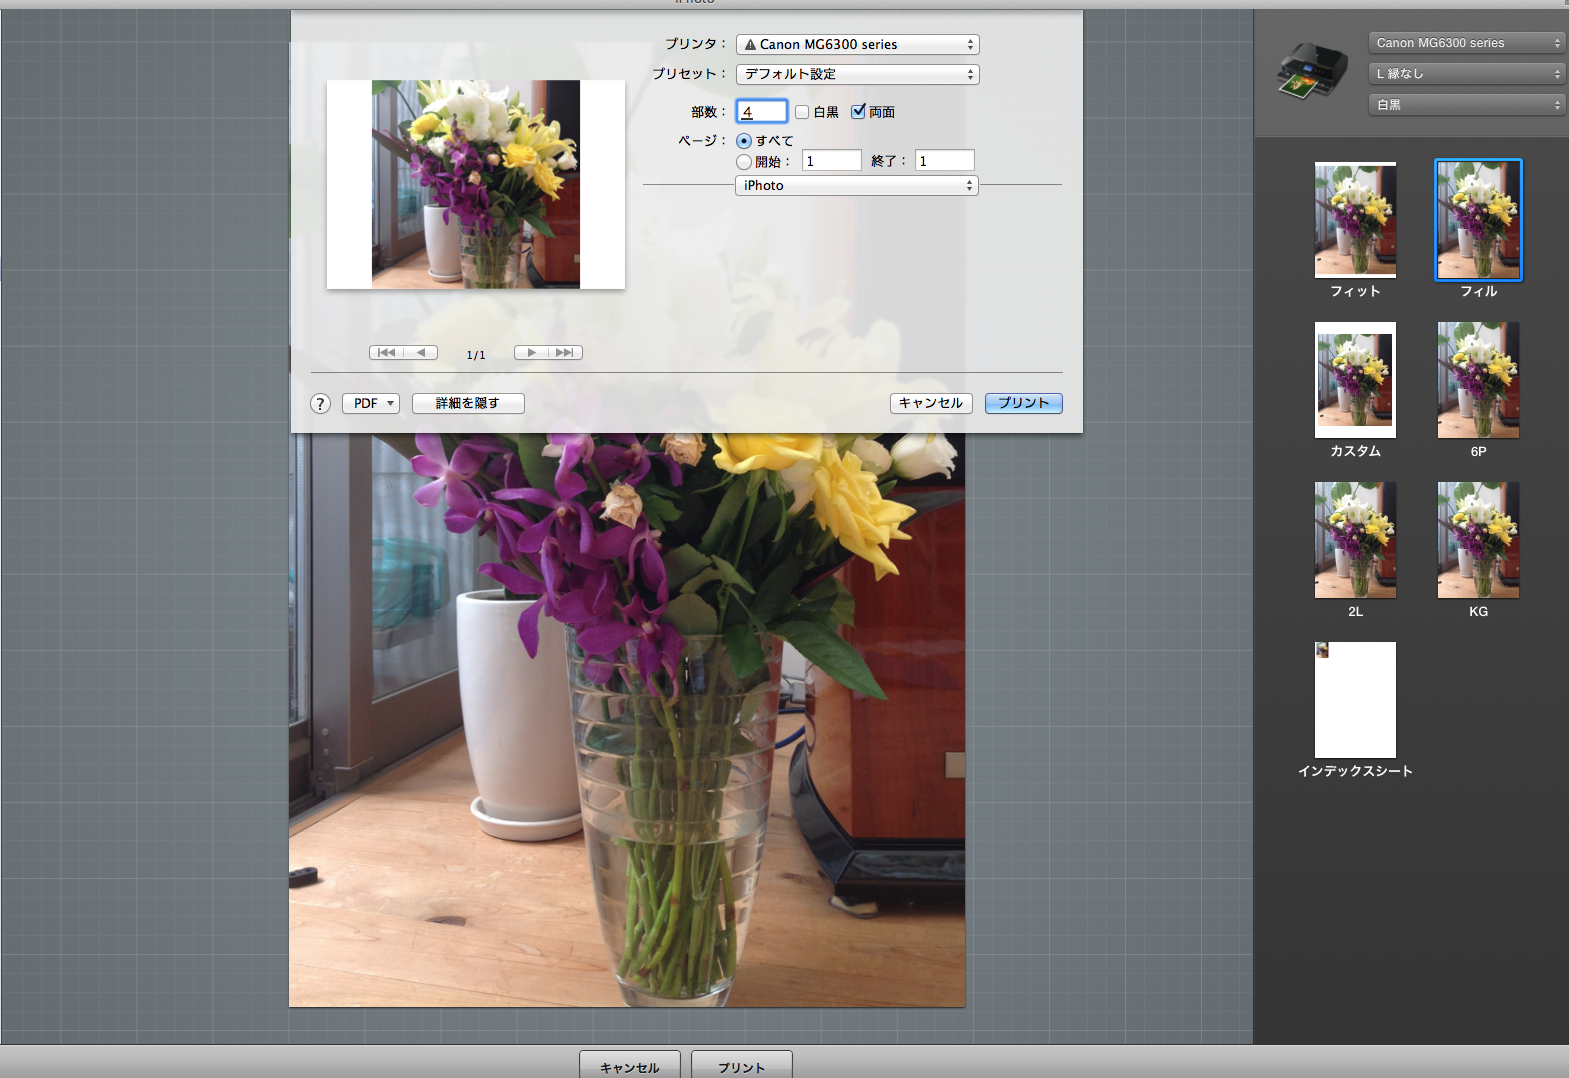Expand the iPhoto options dropdown
The height and width of the screenshot is (1078, 1569).
pos(856,186)
